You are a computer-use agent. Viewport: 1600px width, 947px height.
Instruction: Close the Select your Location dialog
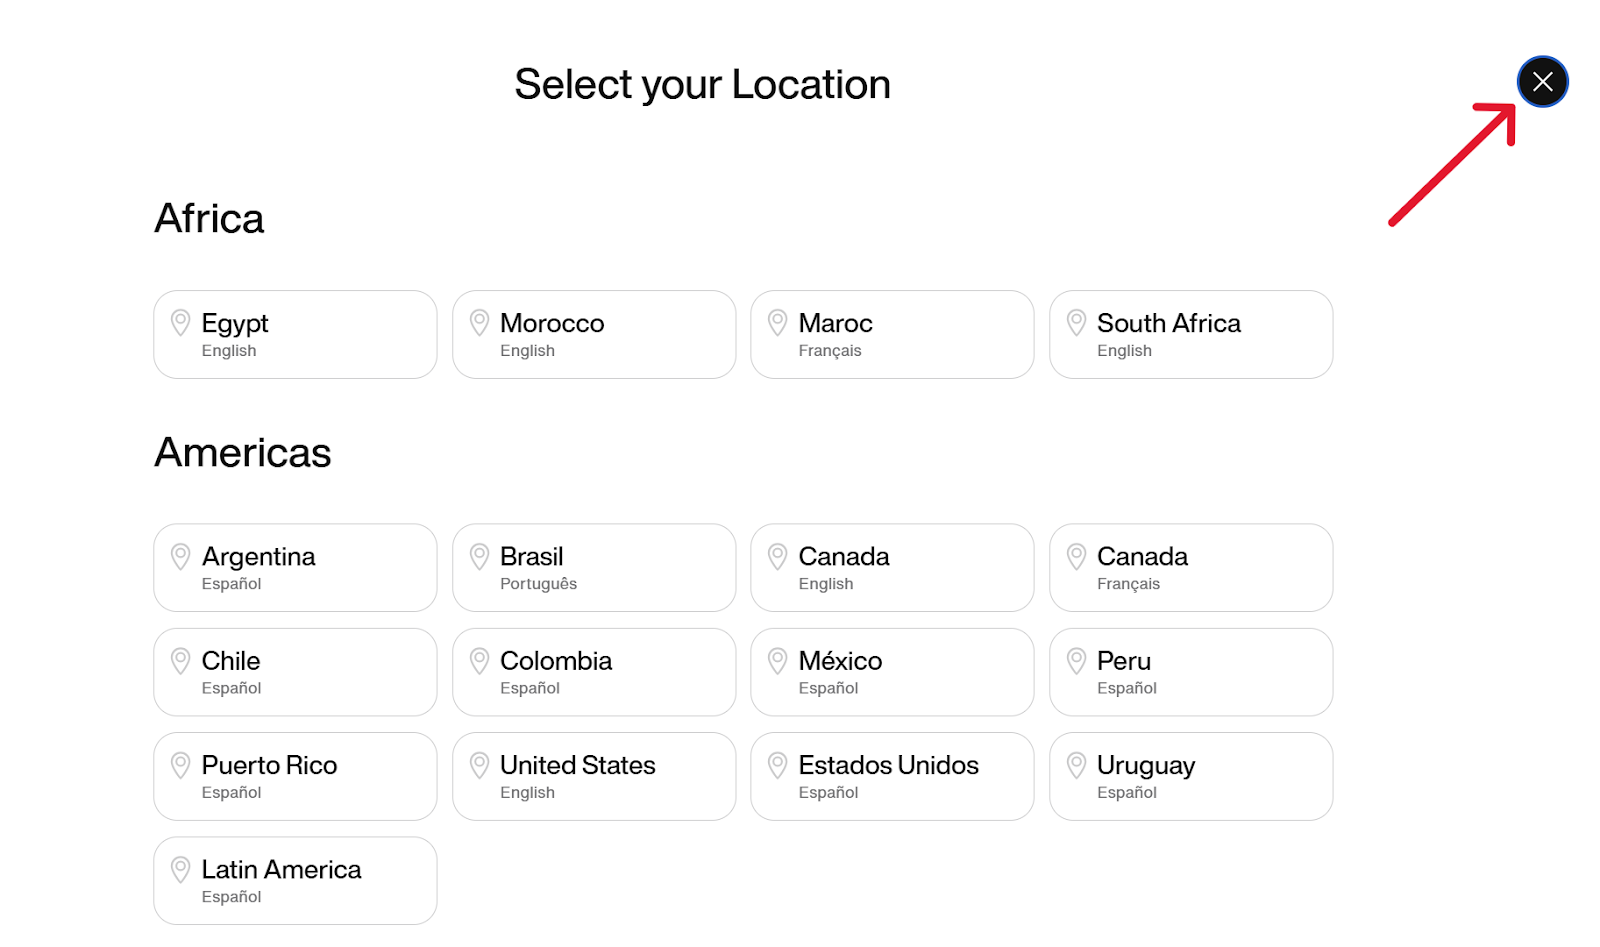click(x=1542, y=82)
